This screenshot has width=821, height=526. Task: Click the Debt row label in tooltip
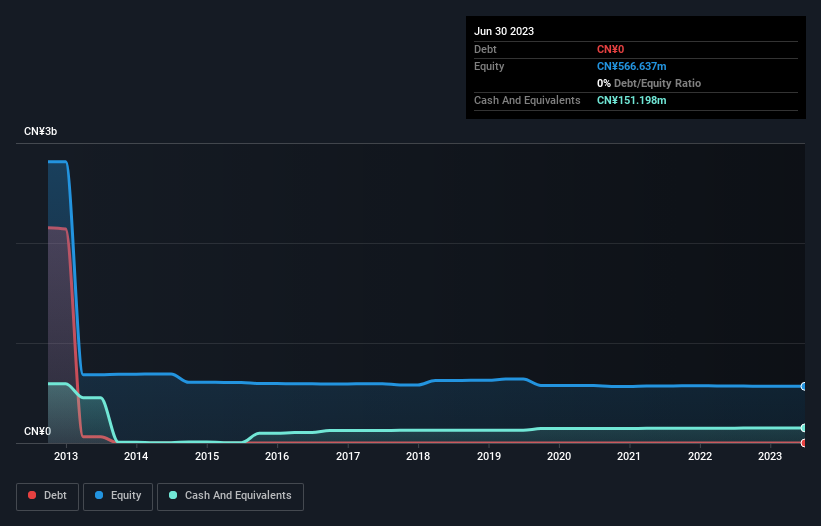point(485,49)
